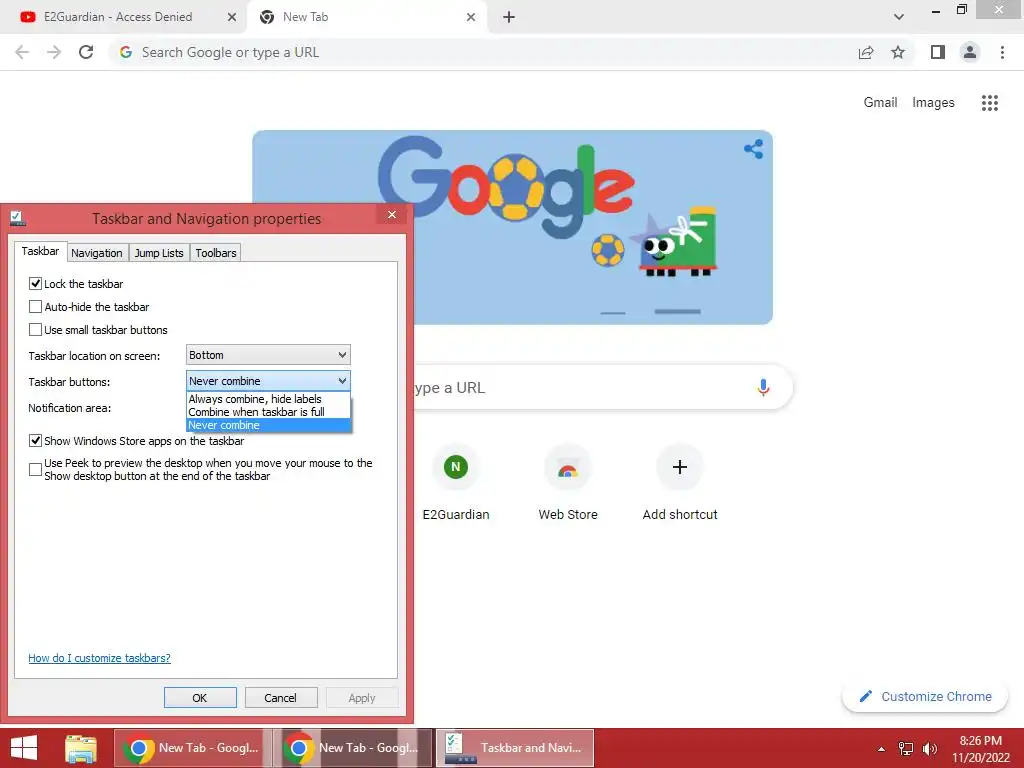Open the E2Guardian shortcut tile
The width and height of the screenshot is (1024, 768).
tap(456, 483)
